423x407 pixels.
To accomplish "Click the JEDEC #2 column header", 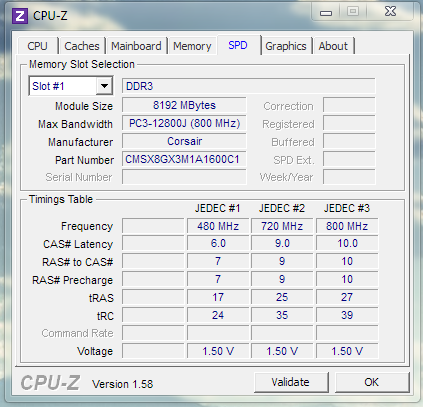I will 282,208.
